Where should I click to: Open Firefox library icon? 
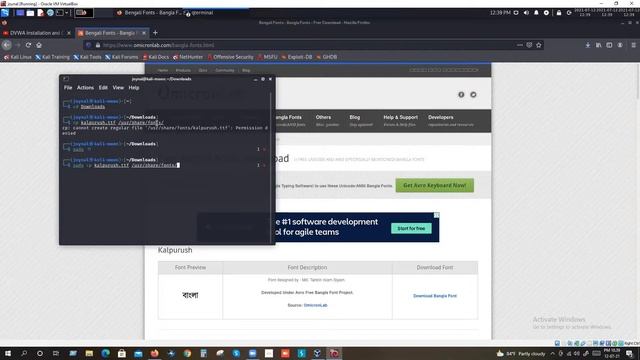click(x=598, y=45)
